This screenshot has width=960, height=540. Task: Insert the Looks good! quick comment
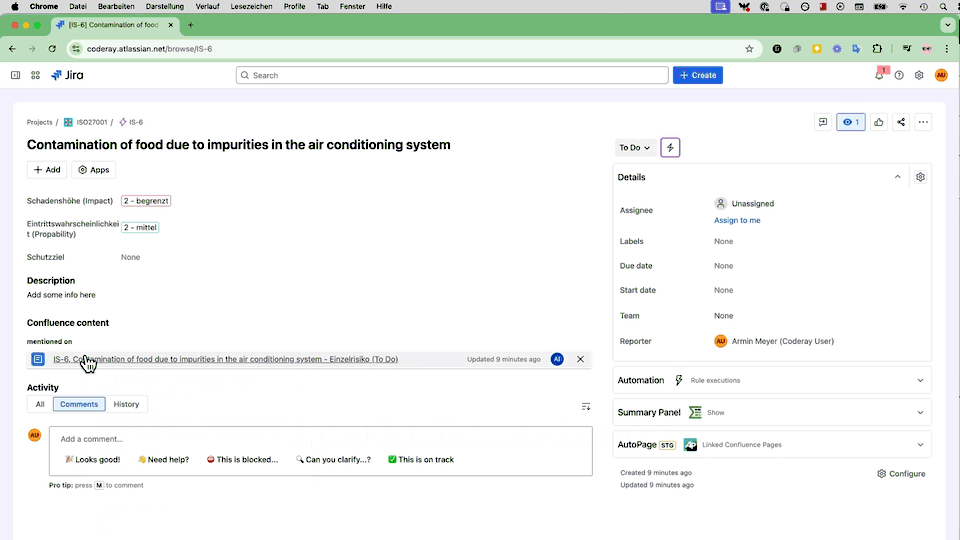coord(93,459)
